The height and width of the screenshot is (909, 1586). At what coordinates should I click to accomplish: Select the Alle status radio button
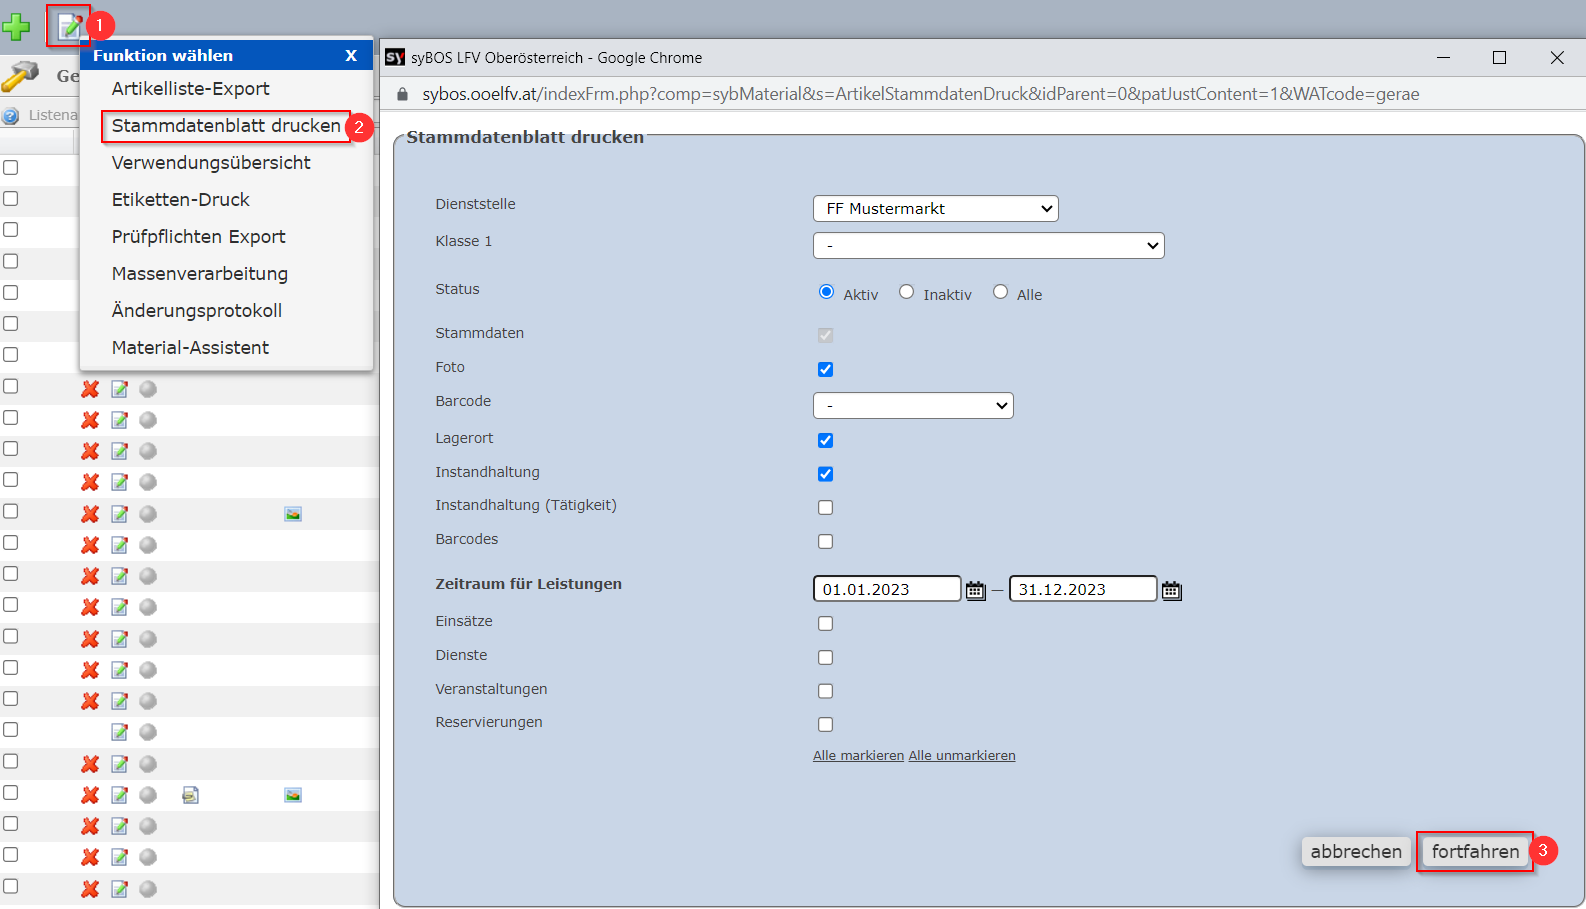click(x=1000, y=292)
